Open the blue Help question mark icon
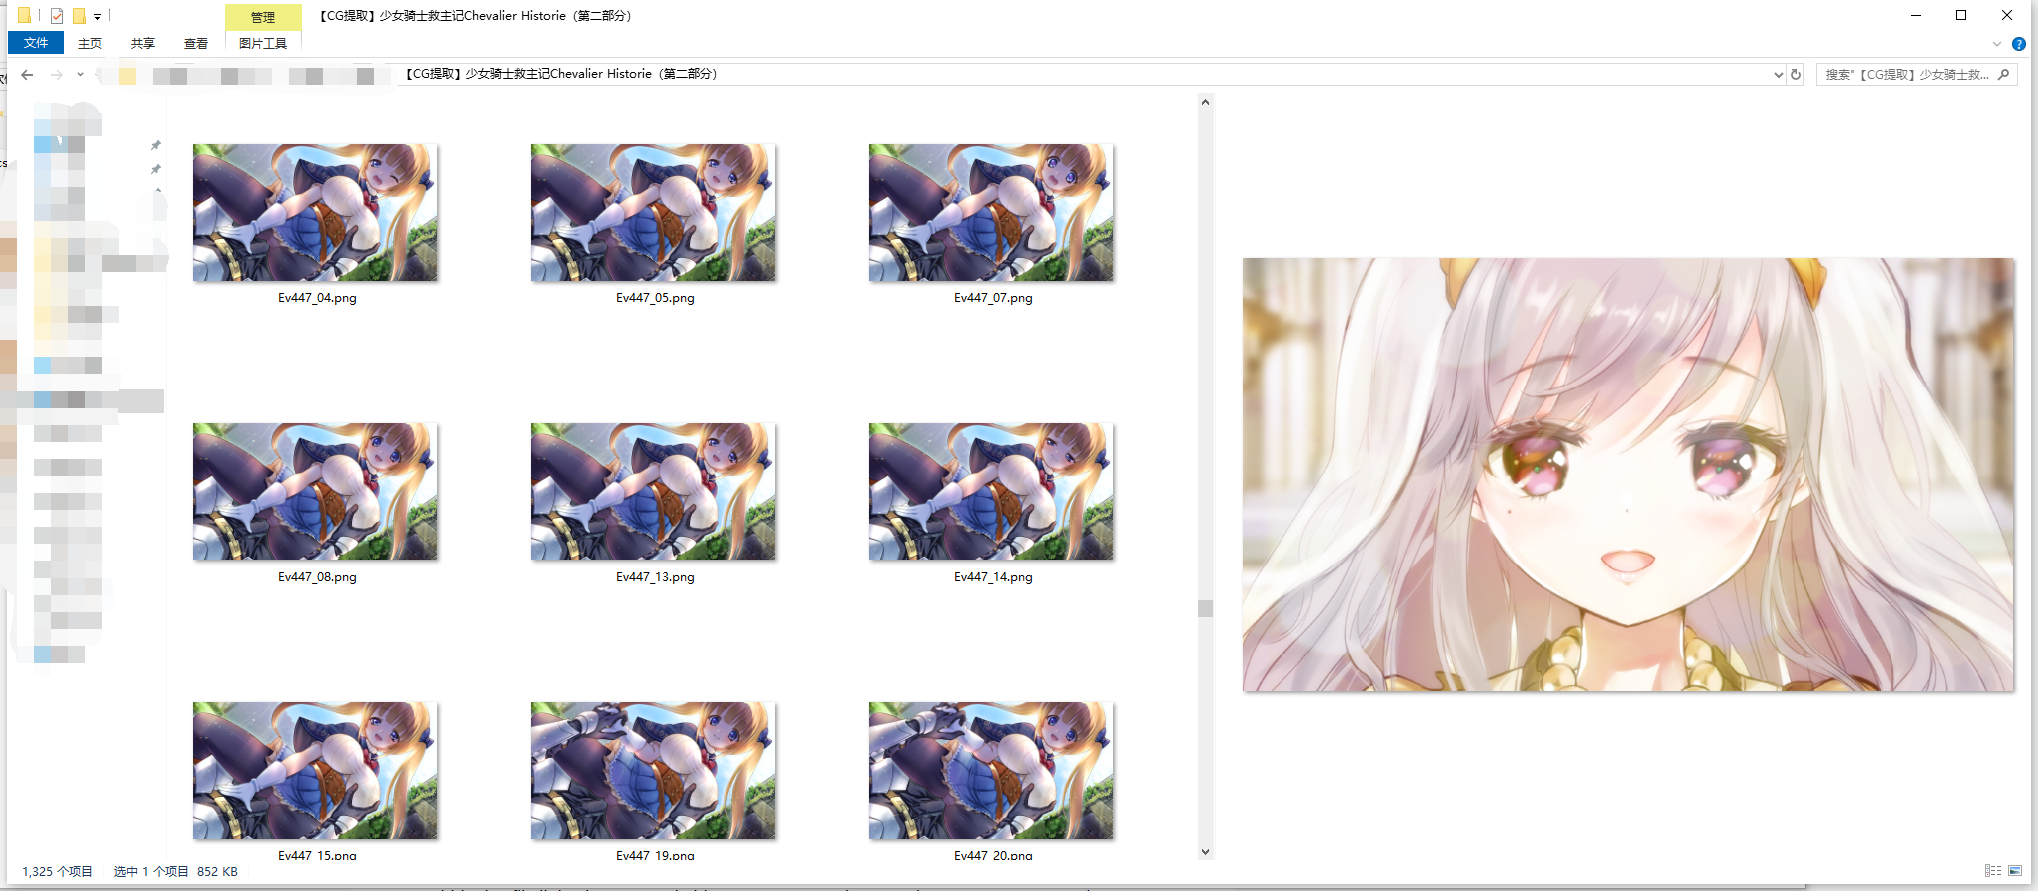Viewport: 2038px width, 891px height. coord(2019,44)
